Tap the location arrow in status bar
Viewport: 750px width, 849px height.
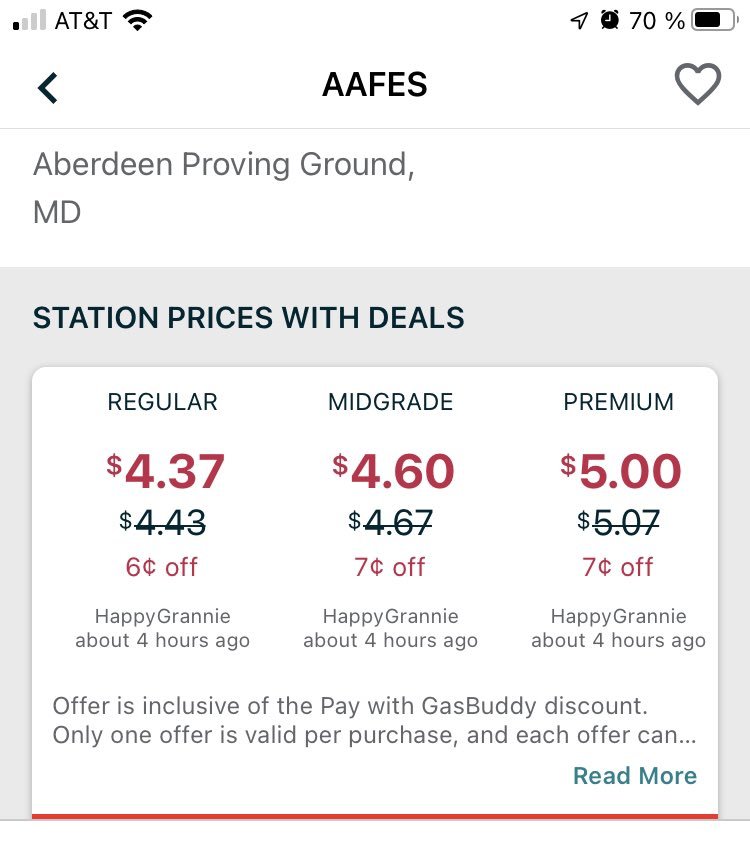(x=579, y=21)
